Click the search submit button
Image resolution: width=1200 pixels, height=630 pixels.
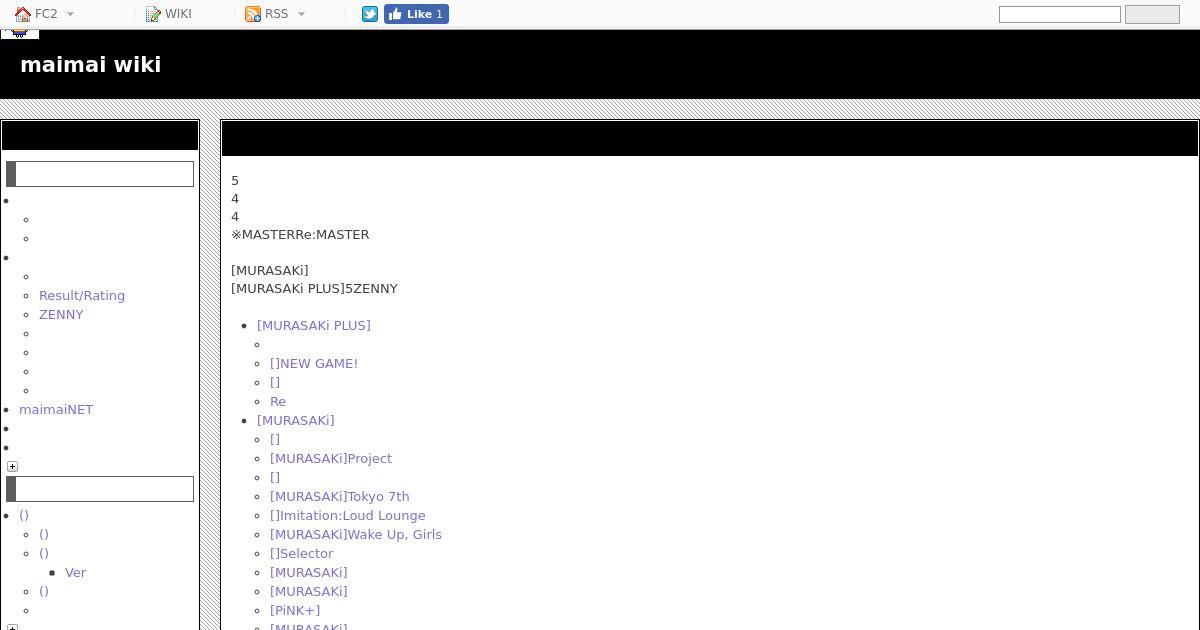pyautogui.click(x=1152, y=14)
